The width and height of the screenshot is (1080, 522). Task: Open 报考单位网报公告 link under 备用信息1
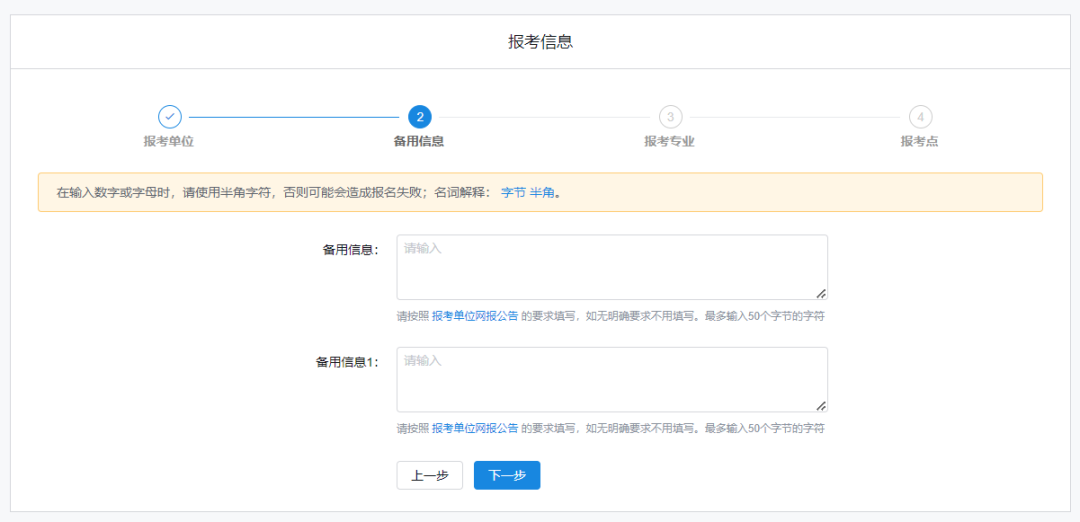point(475,428)
